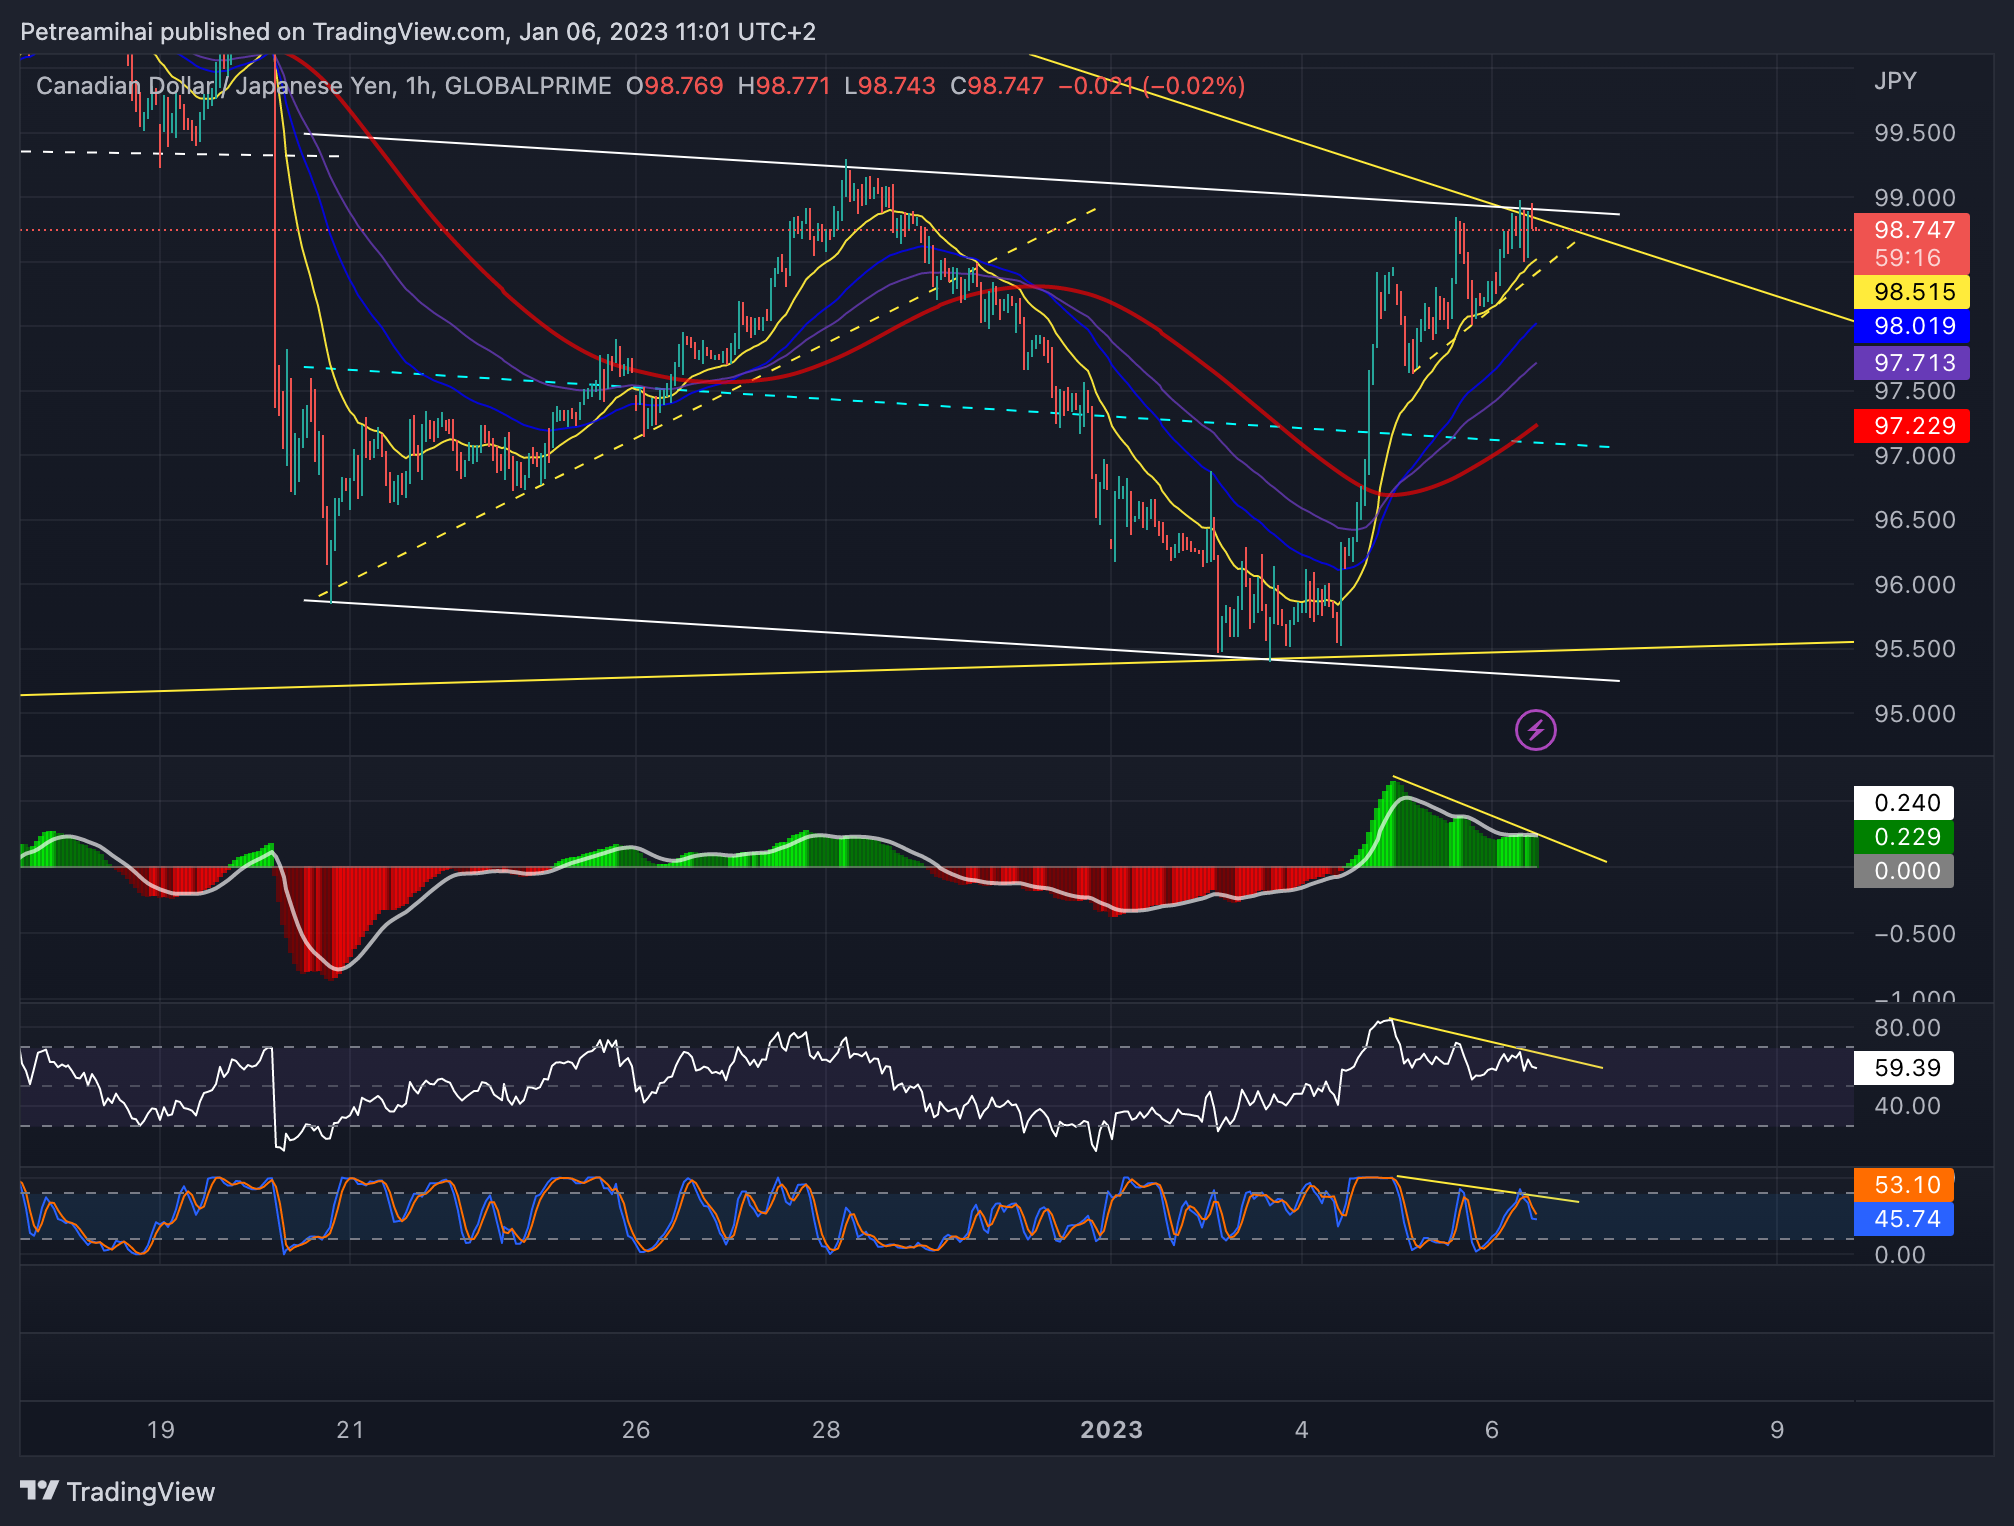Click the 96.000 price axis level
Image resolution: width=2014 pixels, height=1526 pixels.
(1914, 585)
